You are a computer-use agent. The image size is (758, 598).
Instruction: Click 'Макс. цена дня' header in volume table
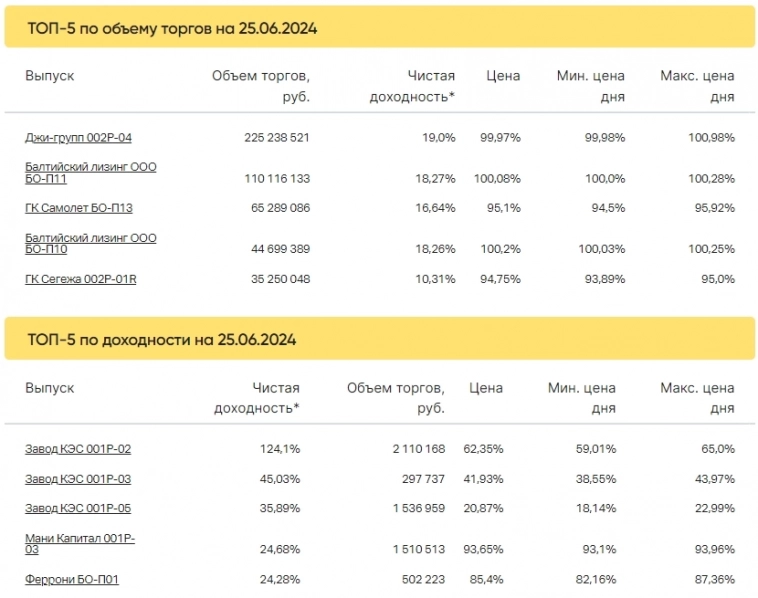tap(697, 86)
